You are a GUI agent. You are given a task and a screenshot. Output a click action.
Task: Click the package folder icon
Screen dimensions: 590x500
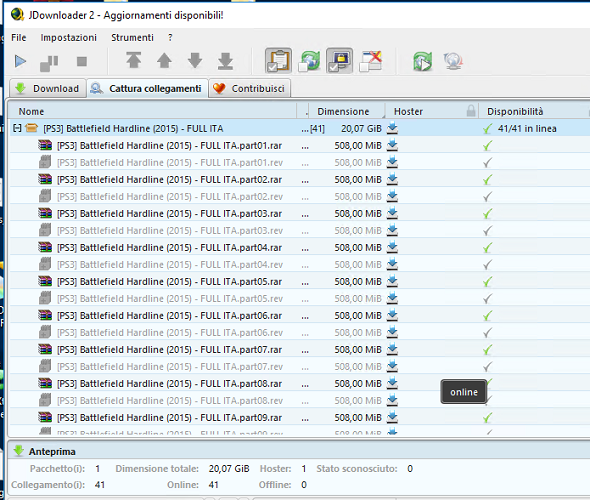(x=32, y=128)
